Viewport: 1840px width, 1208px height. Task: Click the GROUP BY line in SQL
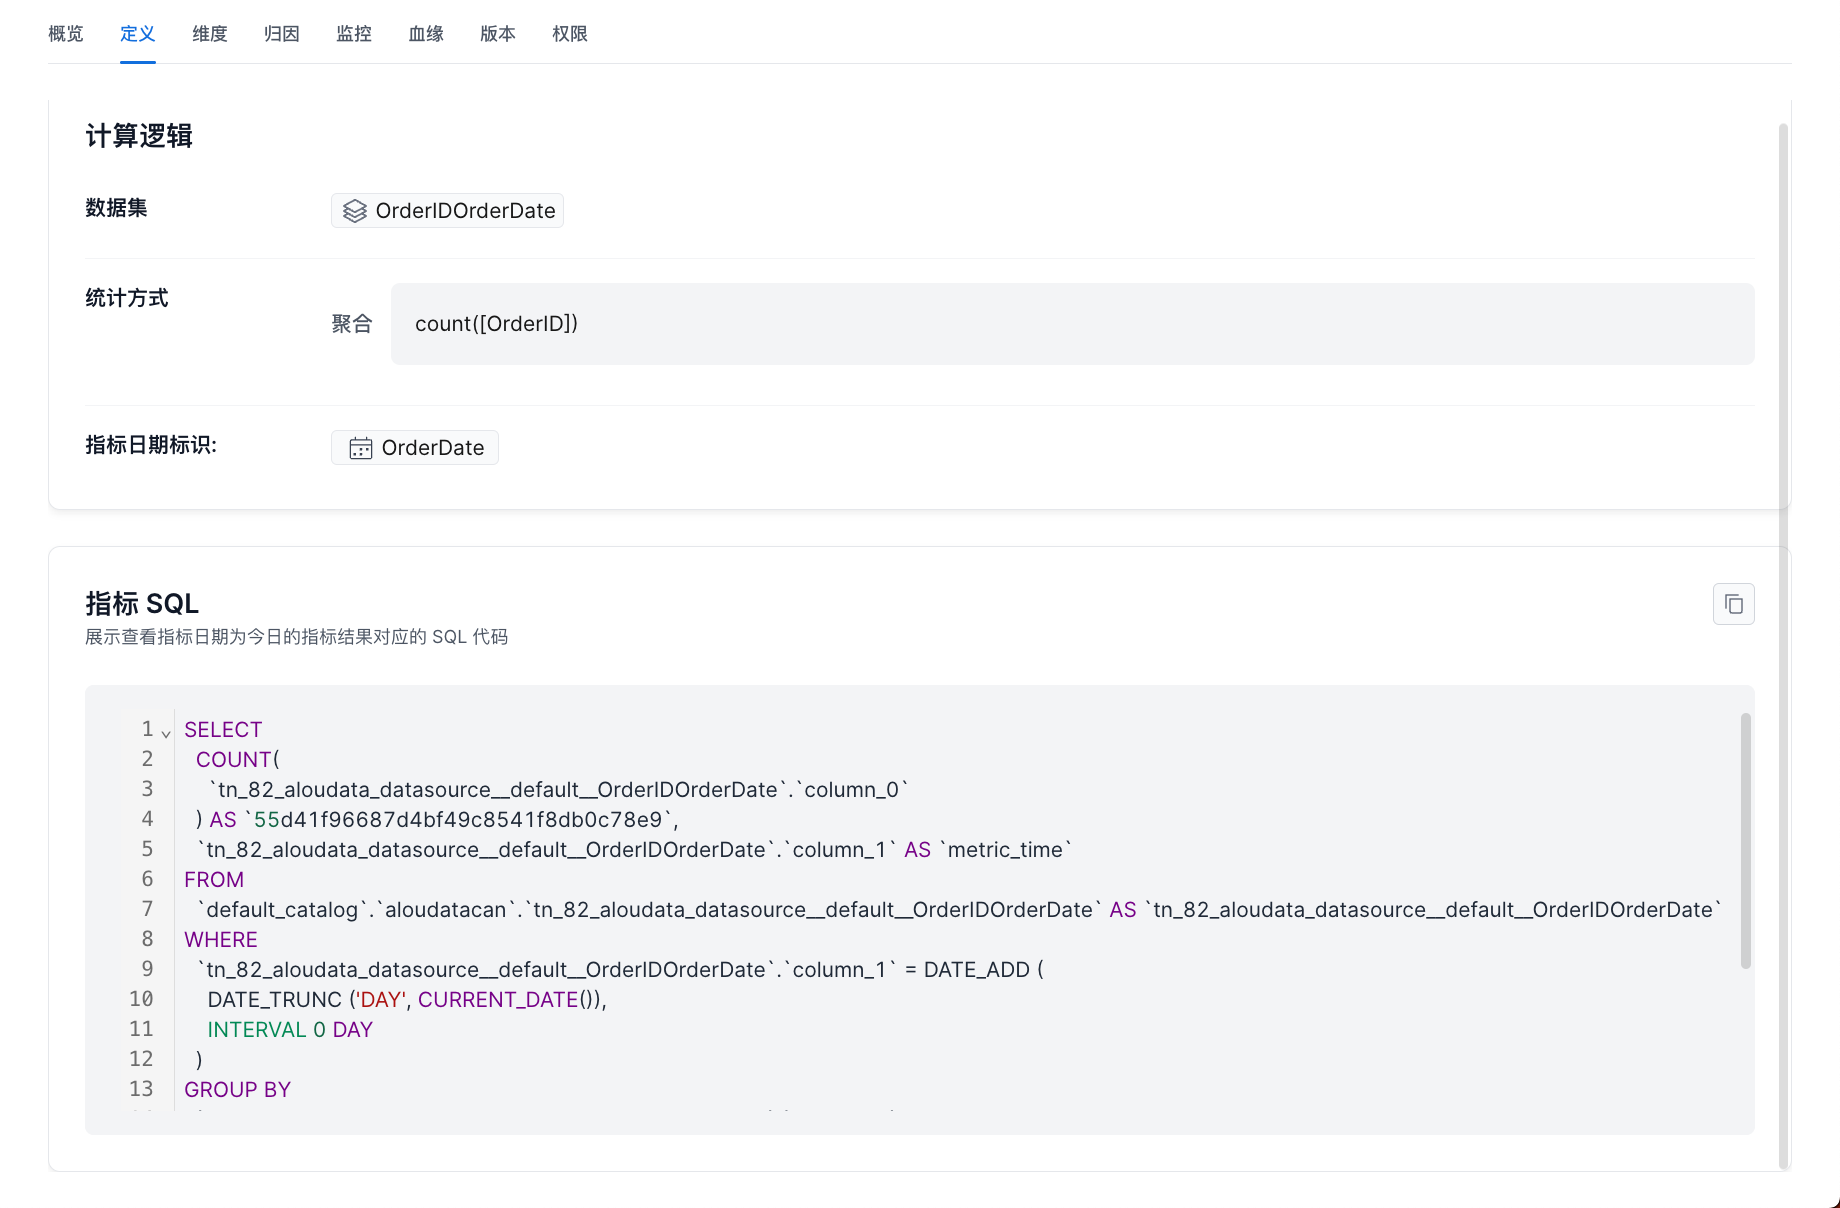(237, 1090)
